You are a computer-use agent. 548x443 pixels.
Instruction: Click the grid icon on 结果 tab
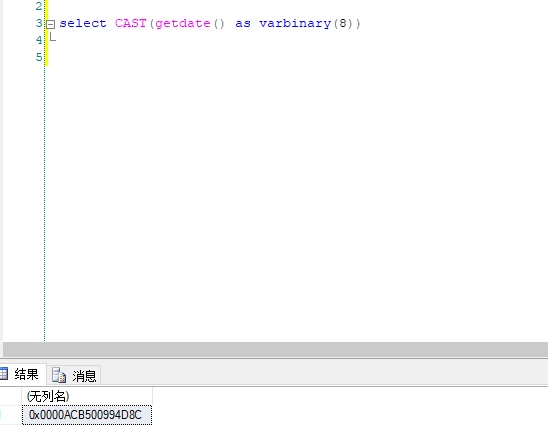pos(3,373)
